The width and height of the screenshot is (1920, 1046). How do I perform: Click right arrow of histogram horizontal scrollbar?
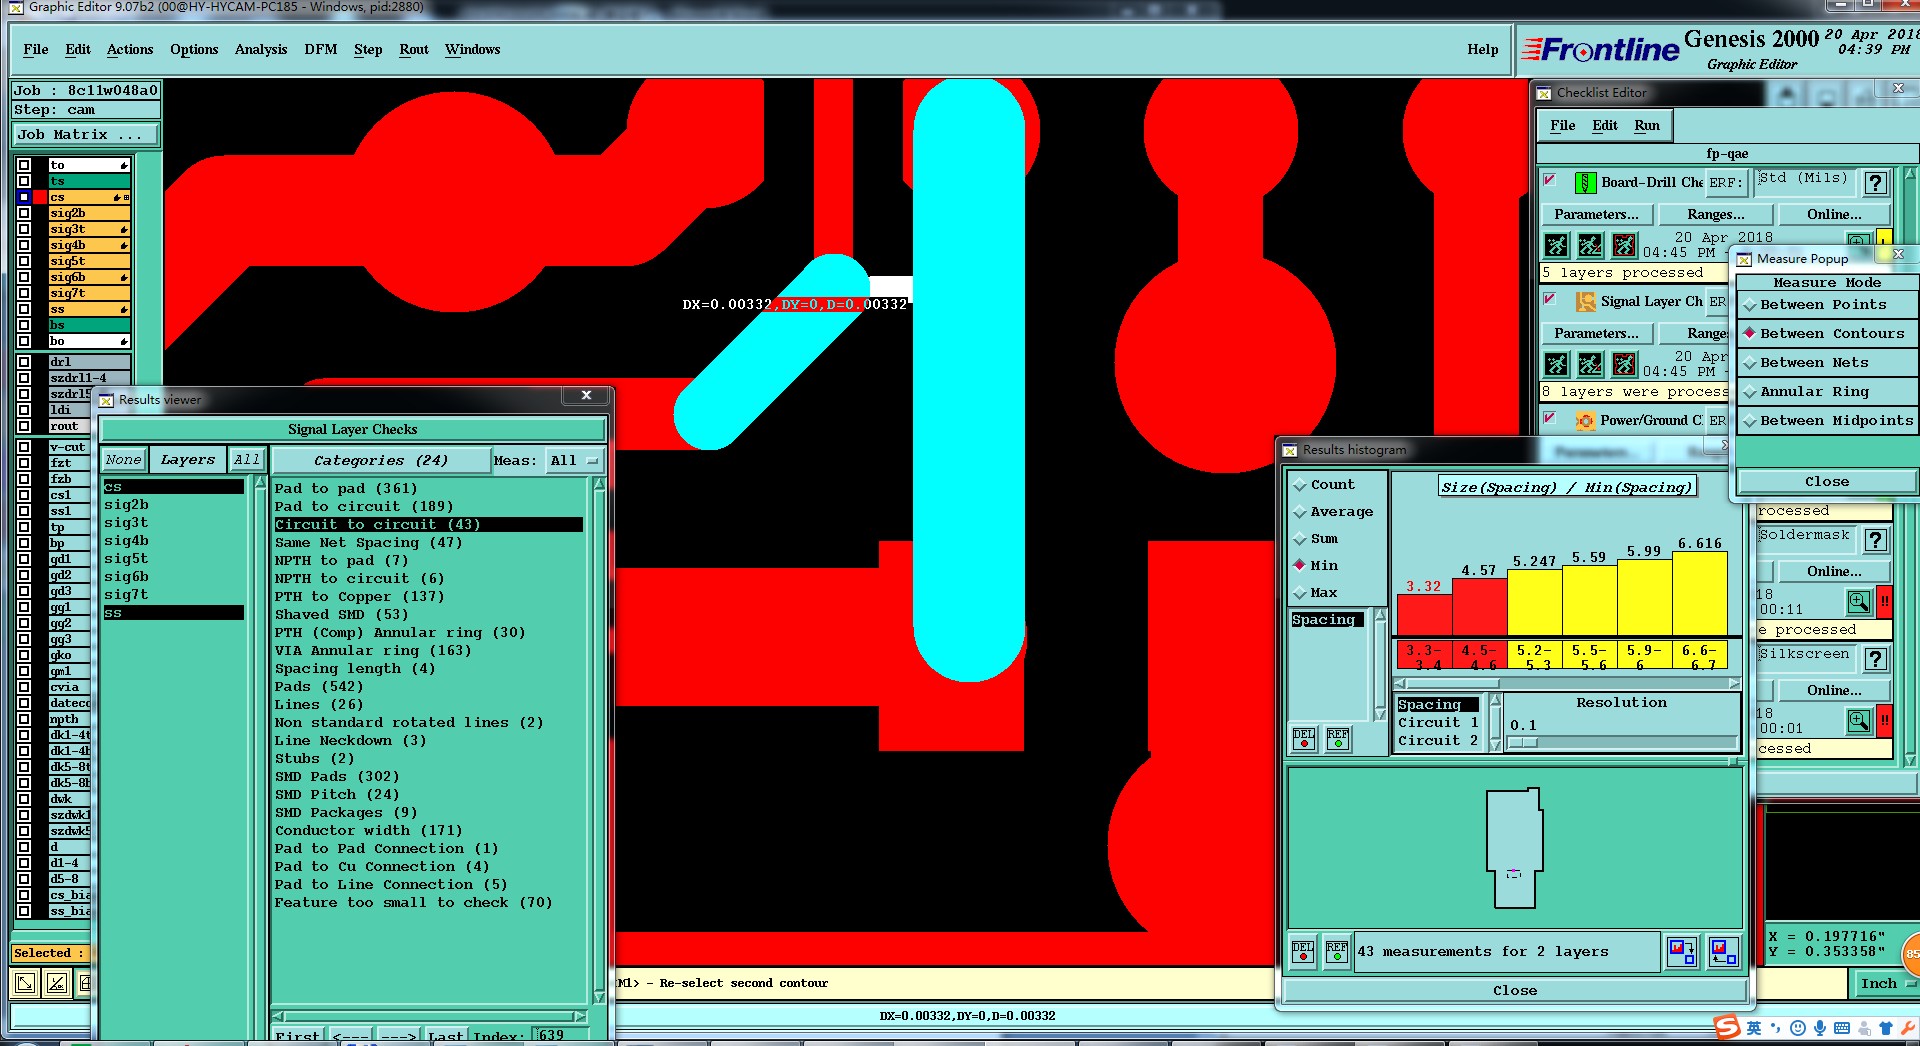pyautogui.click(x=1733, y=684)
